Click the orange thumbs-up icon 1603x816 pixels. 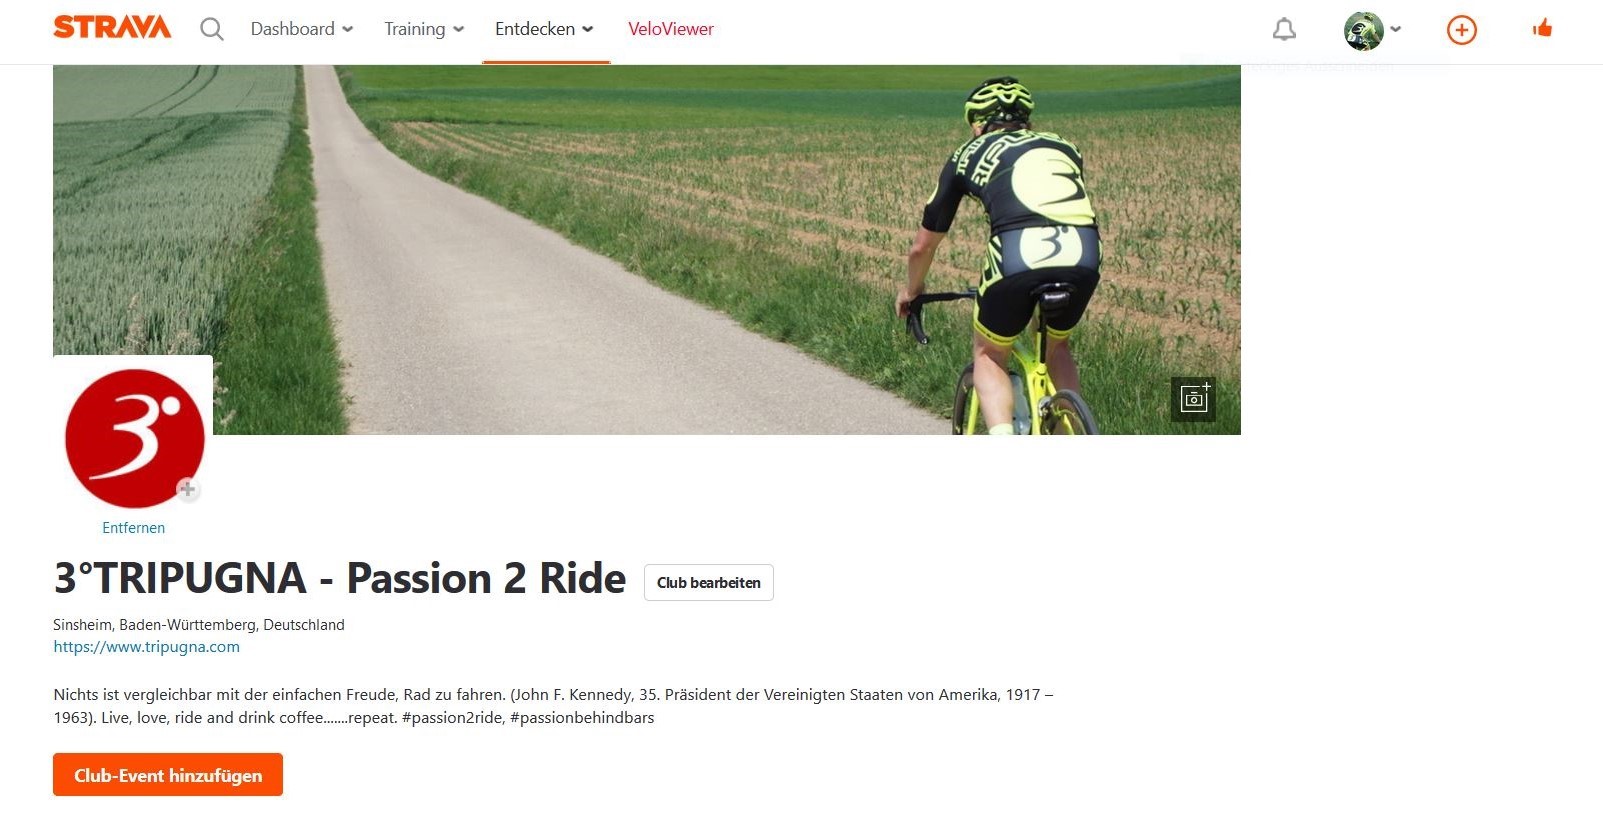tap(1542, 28)
